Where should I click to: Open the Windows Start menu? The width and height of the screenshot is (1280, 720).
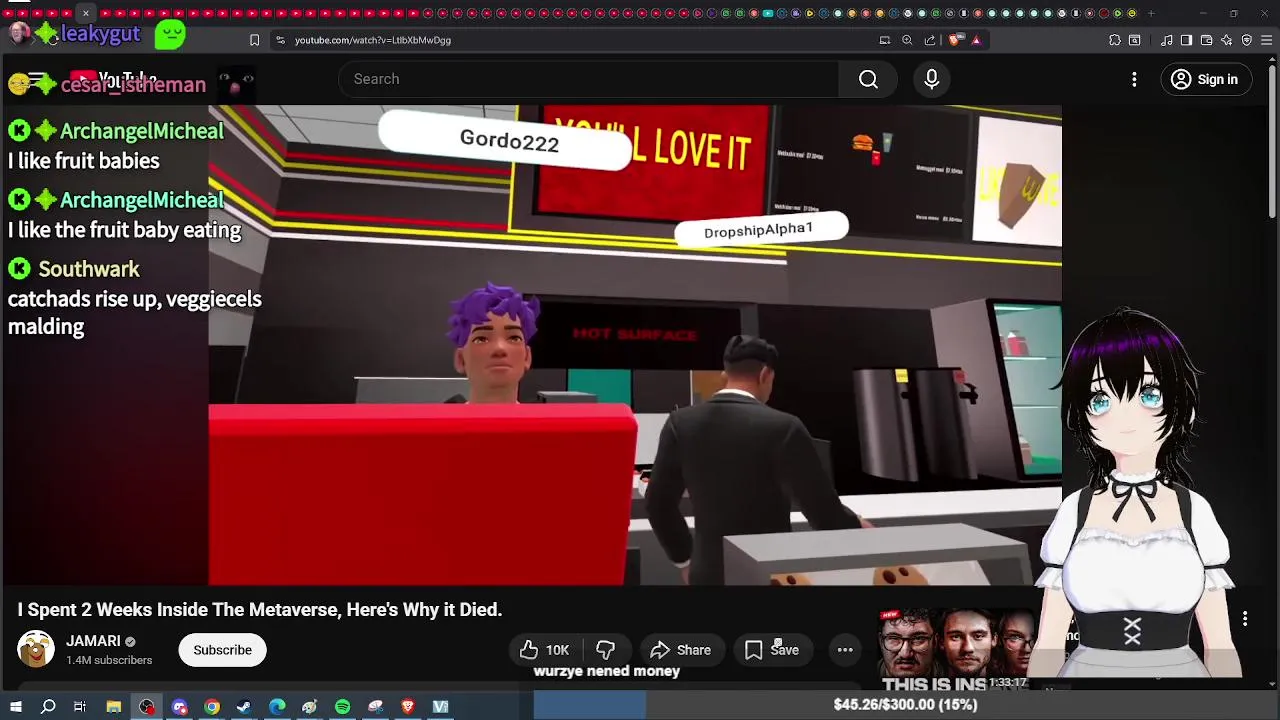coord(16,707)
